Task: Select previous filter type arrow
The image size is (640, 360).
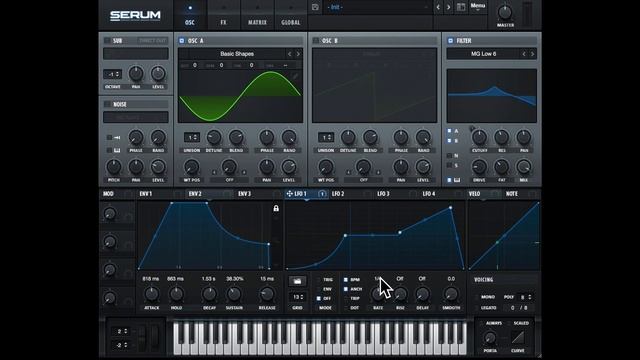Action: 524,54
